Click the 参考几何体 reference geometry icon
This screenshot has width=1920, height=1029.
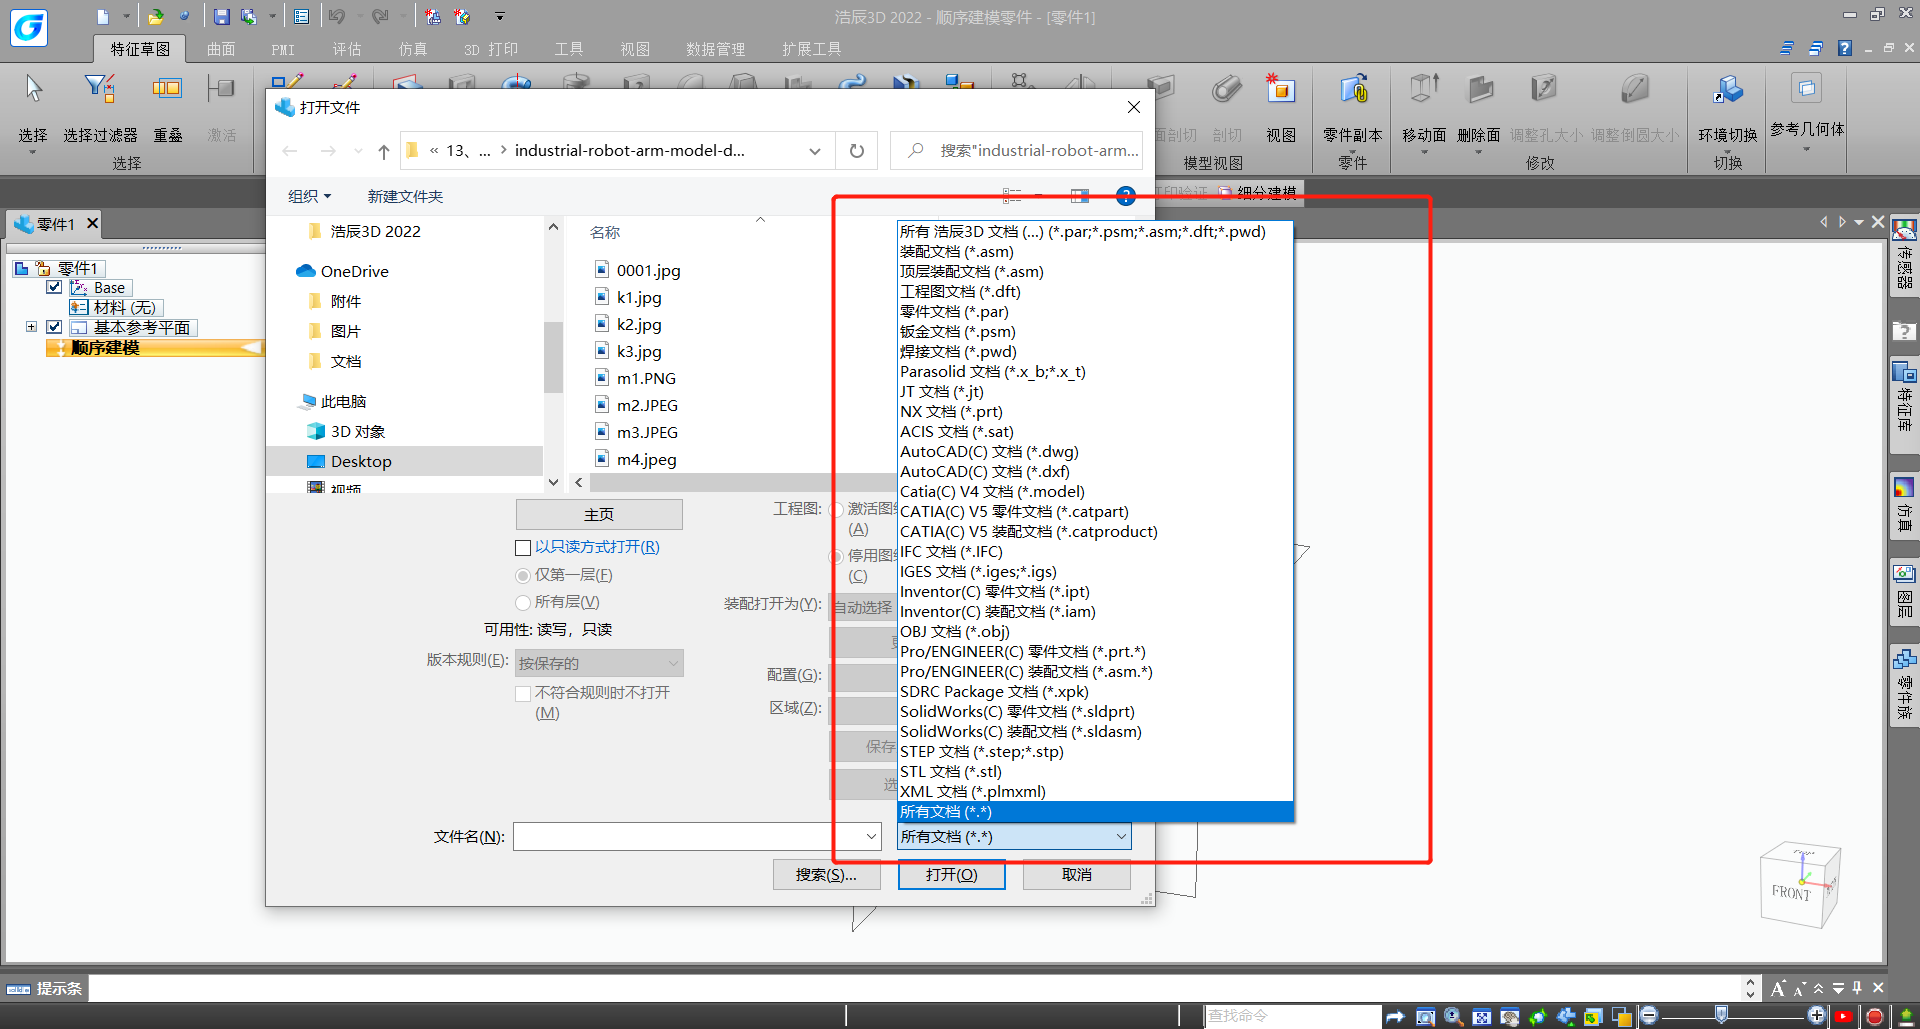[1806, 88]
